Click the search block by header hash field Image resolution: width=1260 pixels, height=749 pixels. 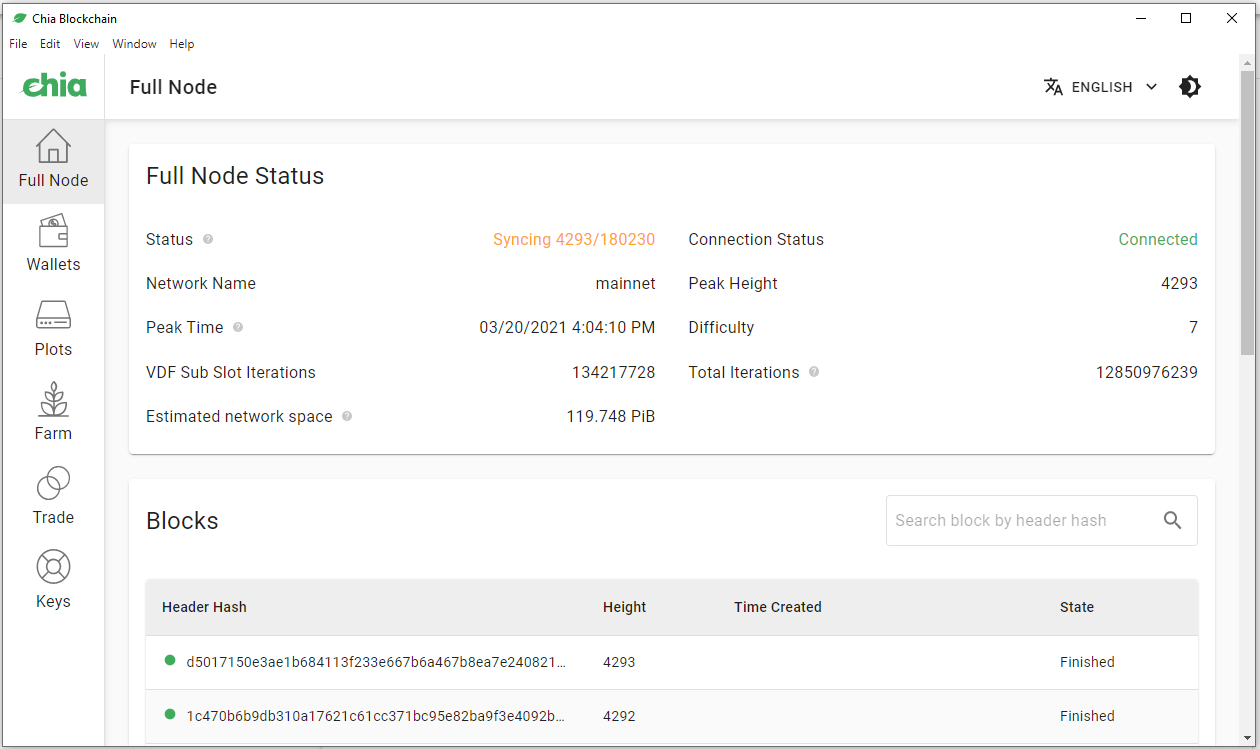point(1020,520)
